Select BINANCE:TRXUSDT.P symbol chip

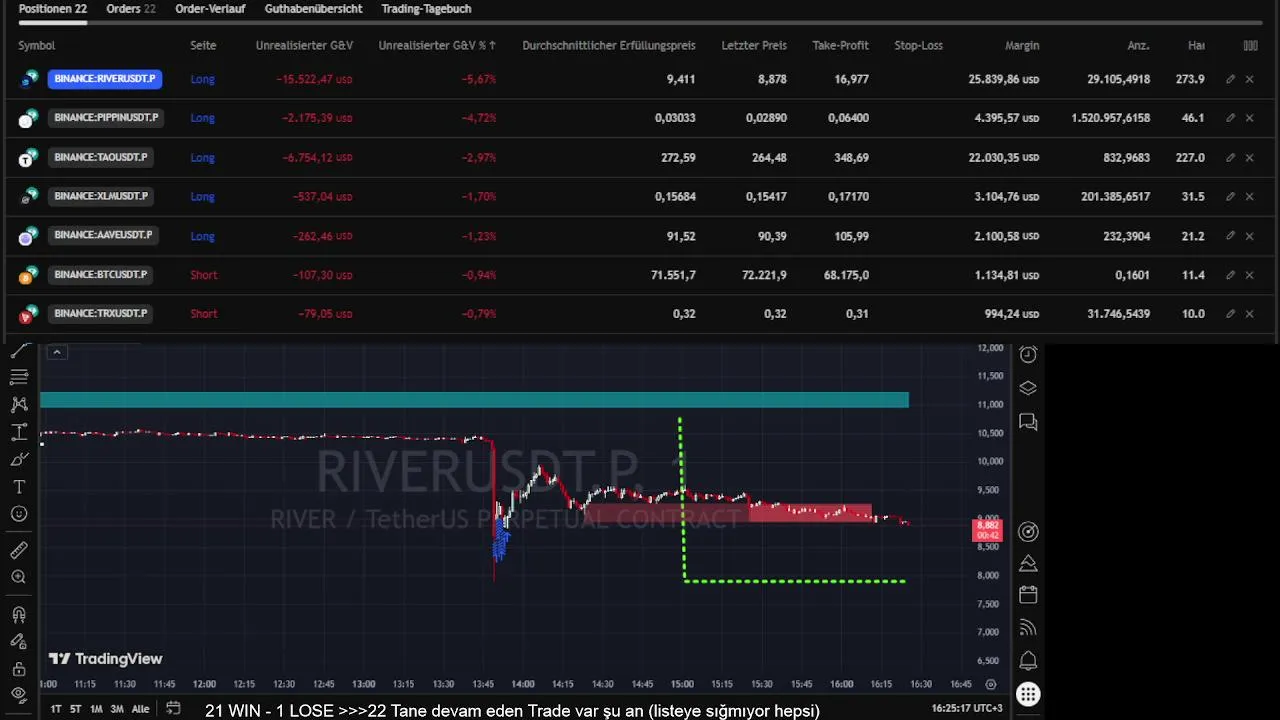tap(100, 313)
